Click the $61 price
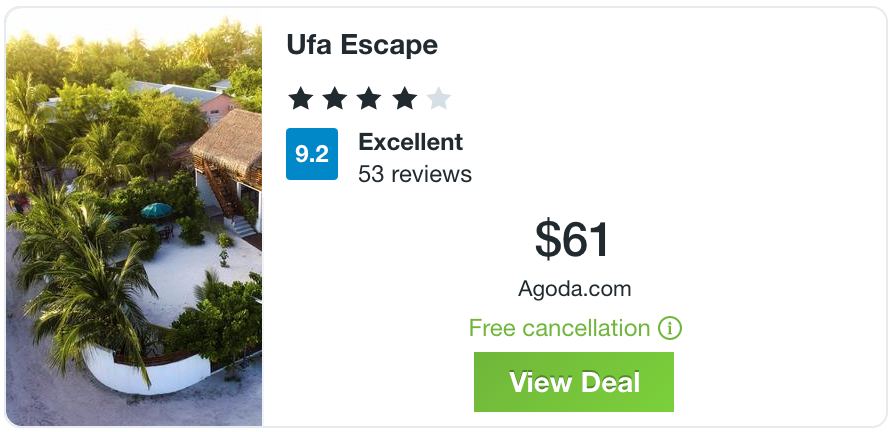Image resolution: width=894 pixels, height=432 pixels. click(x=573, y=239)
